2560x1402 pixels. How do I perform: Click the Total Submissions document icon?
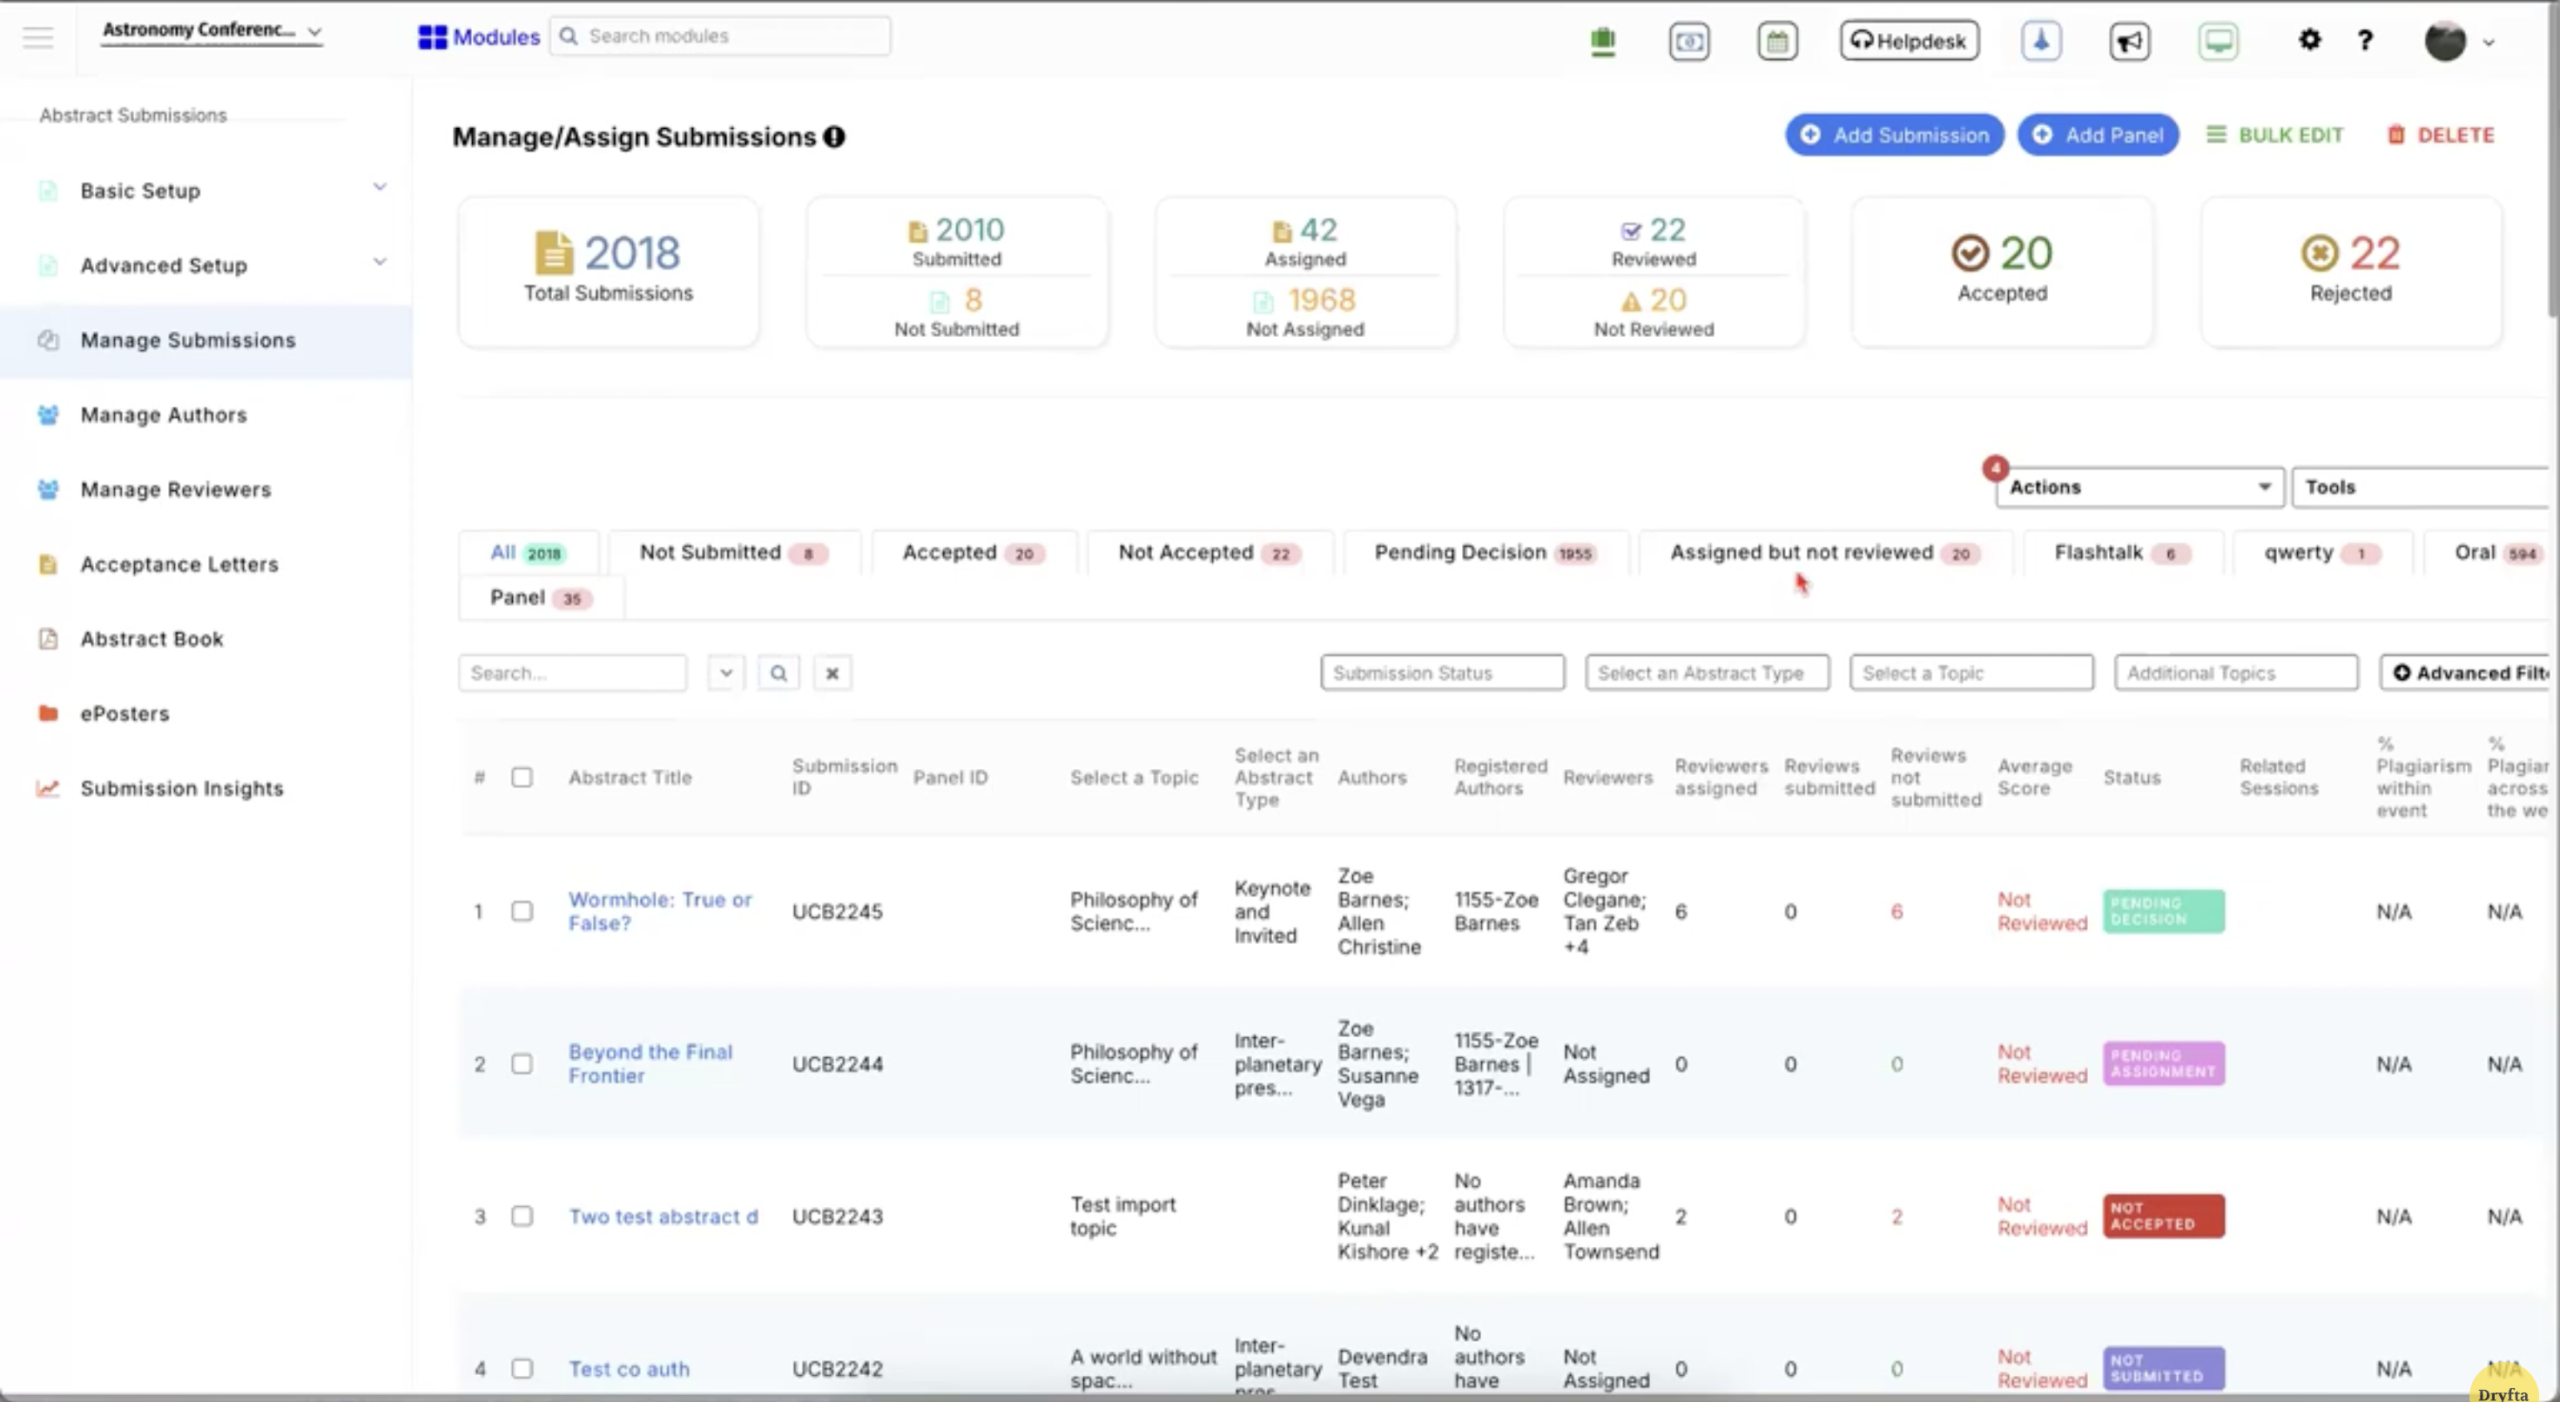[554, 253]
